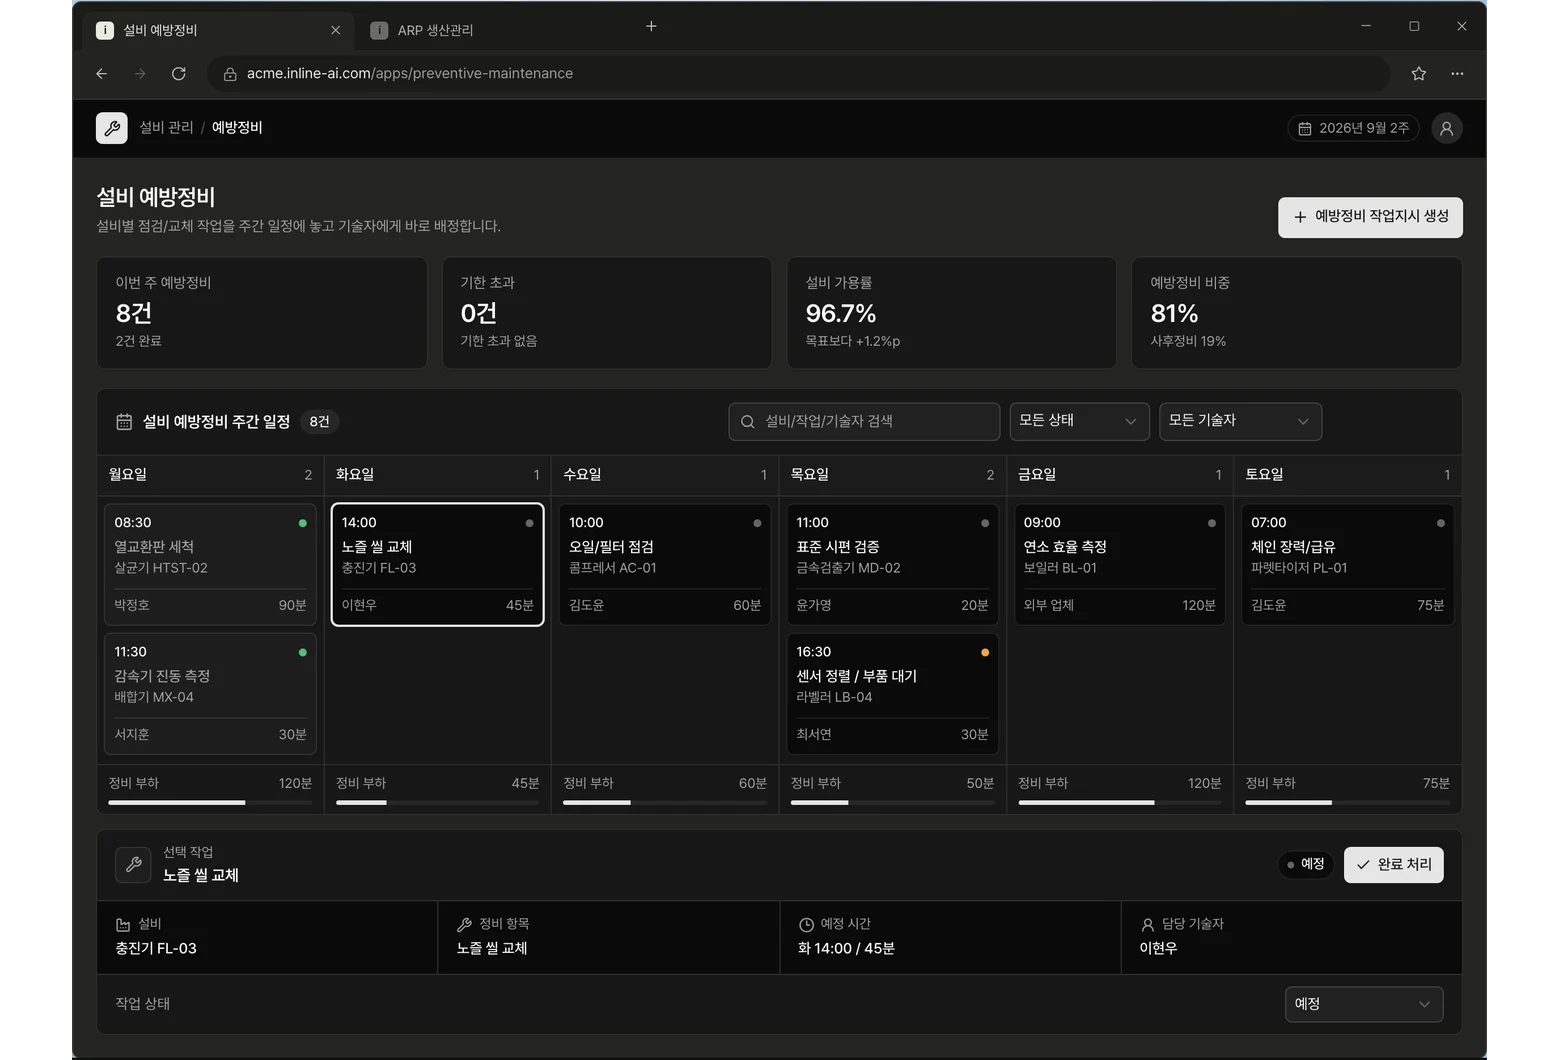Open the 09:00 연소 효율 측정 card
Viewport: 1560px width, 1060px height.
tap(1119, 564)
